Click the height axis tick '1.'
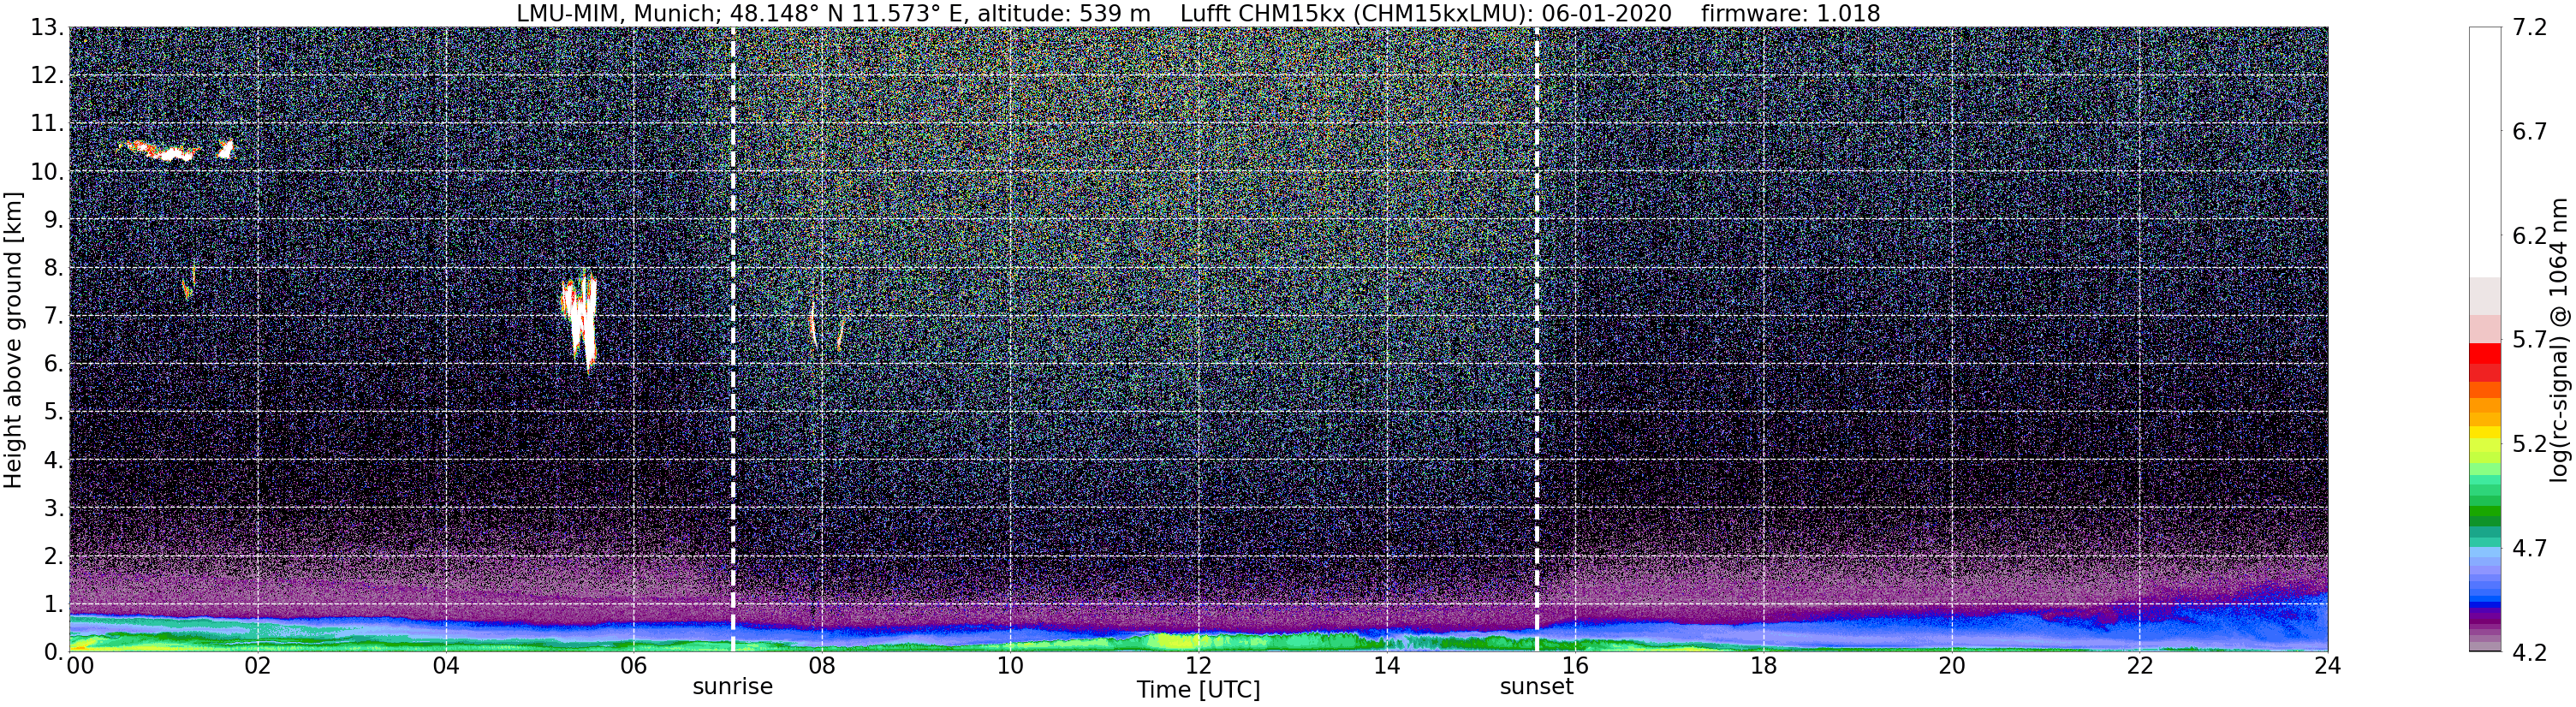The width and height of the screenshot is (2576, 707). tap(54, 603)
